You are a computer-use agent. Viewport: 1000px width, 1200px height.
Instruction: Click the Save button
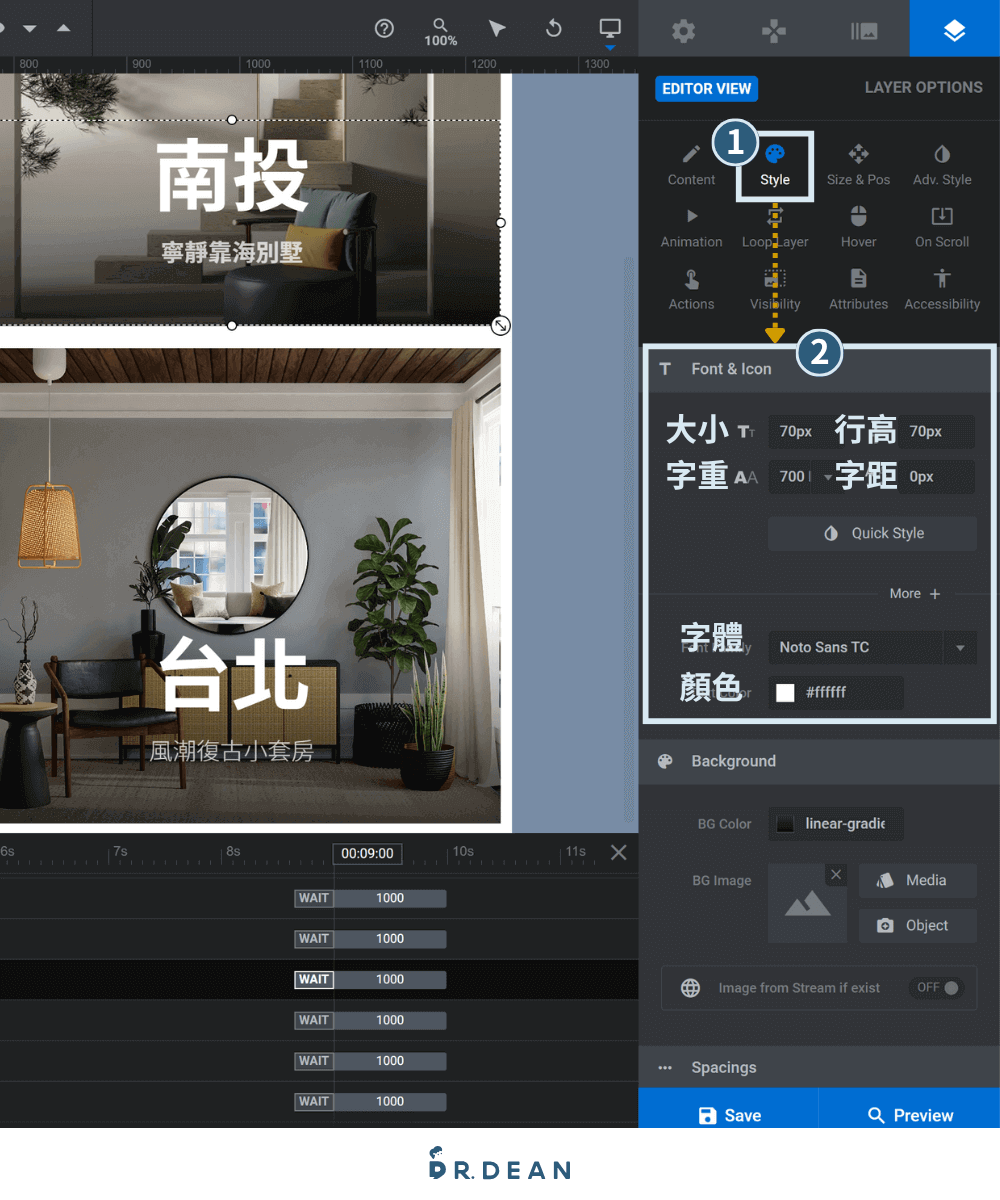(728, 1115)
